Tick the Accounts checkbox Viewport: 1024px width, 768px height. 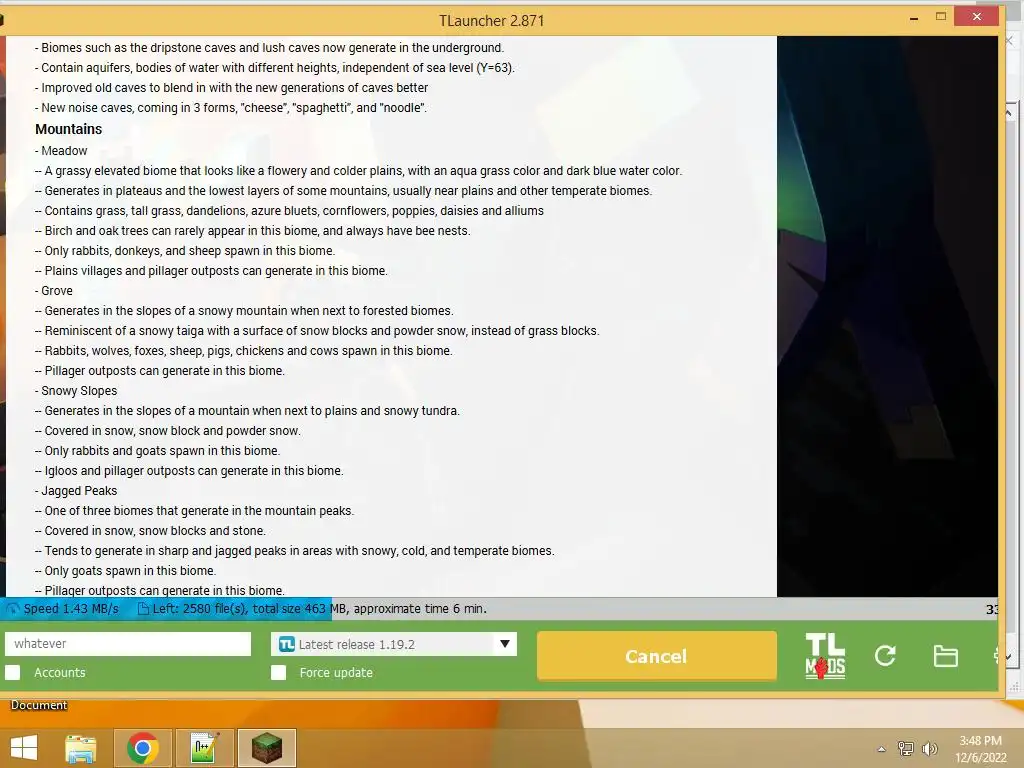click(12, 673)
